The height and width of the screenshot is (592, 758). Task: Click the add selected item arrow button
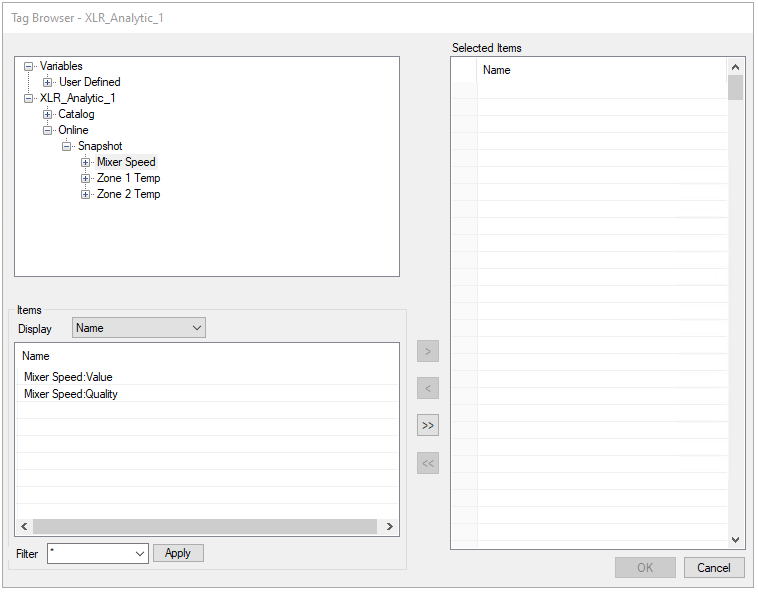428,351
